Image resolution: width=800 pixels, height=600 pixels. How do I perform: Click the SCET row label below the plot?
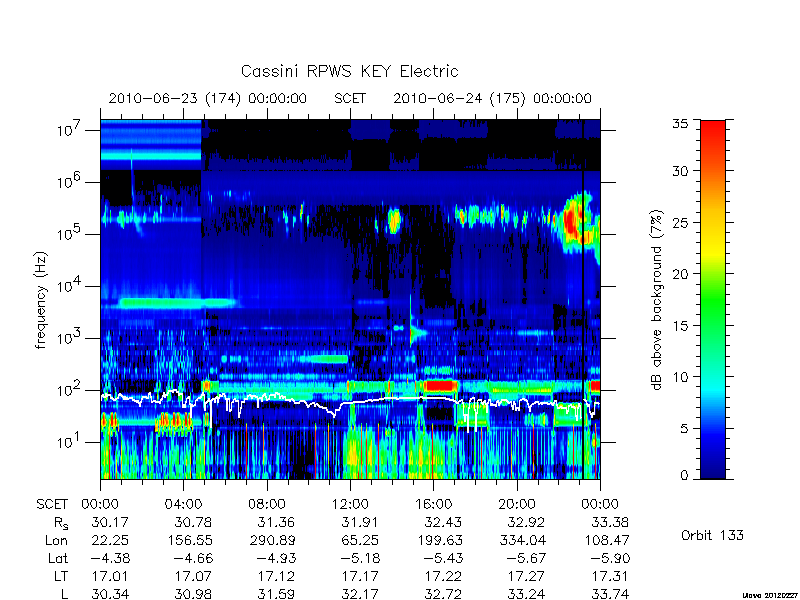[52, 505]
